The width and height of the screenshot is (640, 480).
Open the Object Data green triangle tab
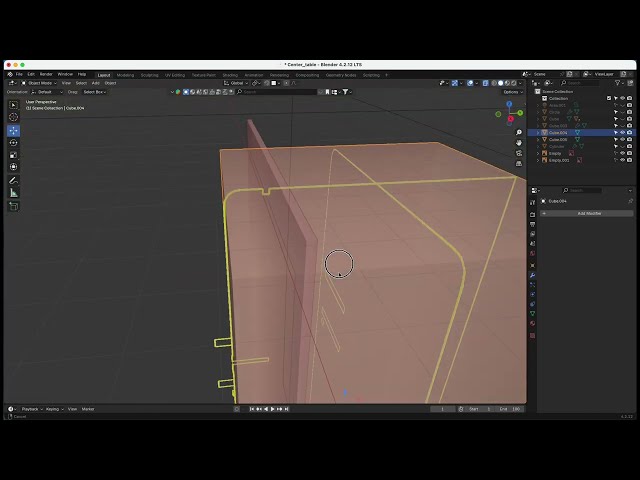point(532,313)
